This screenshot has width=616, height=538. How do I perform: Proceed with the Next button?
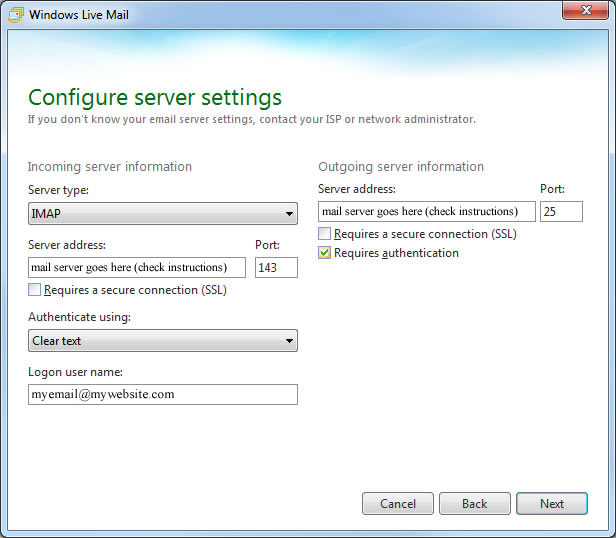point(552,504)
